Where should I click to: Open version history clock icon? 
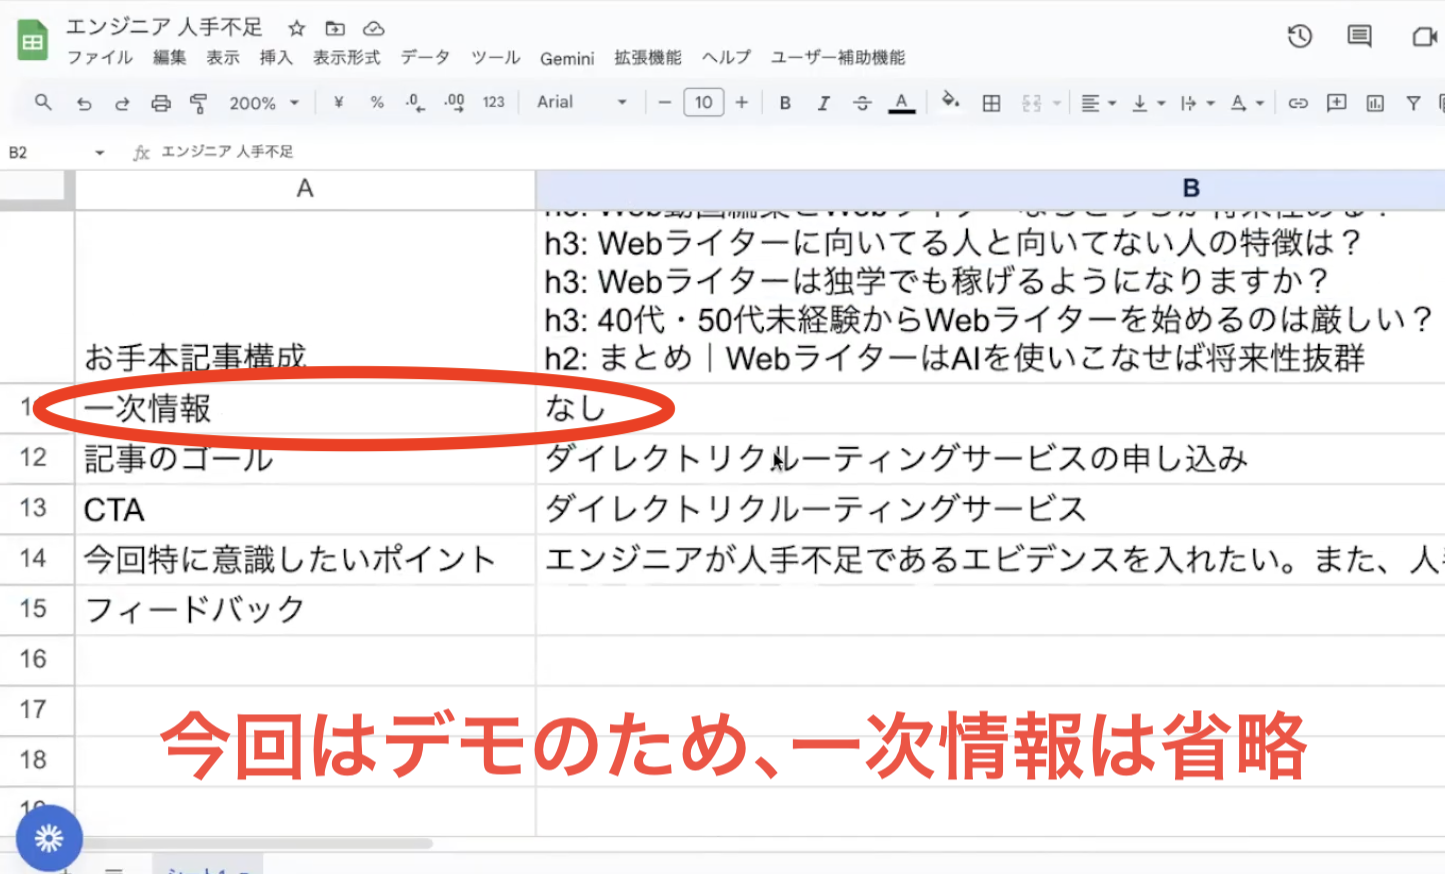click(x=1299, y=37)
